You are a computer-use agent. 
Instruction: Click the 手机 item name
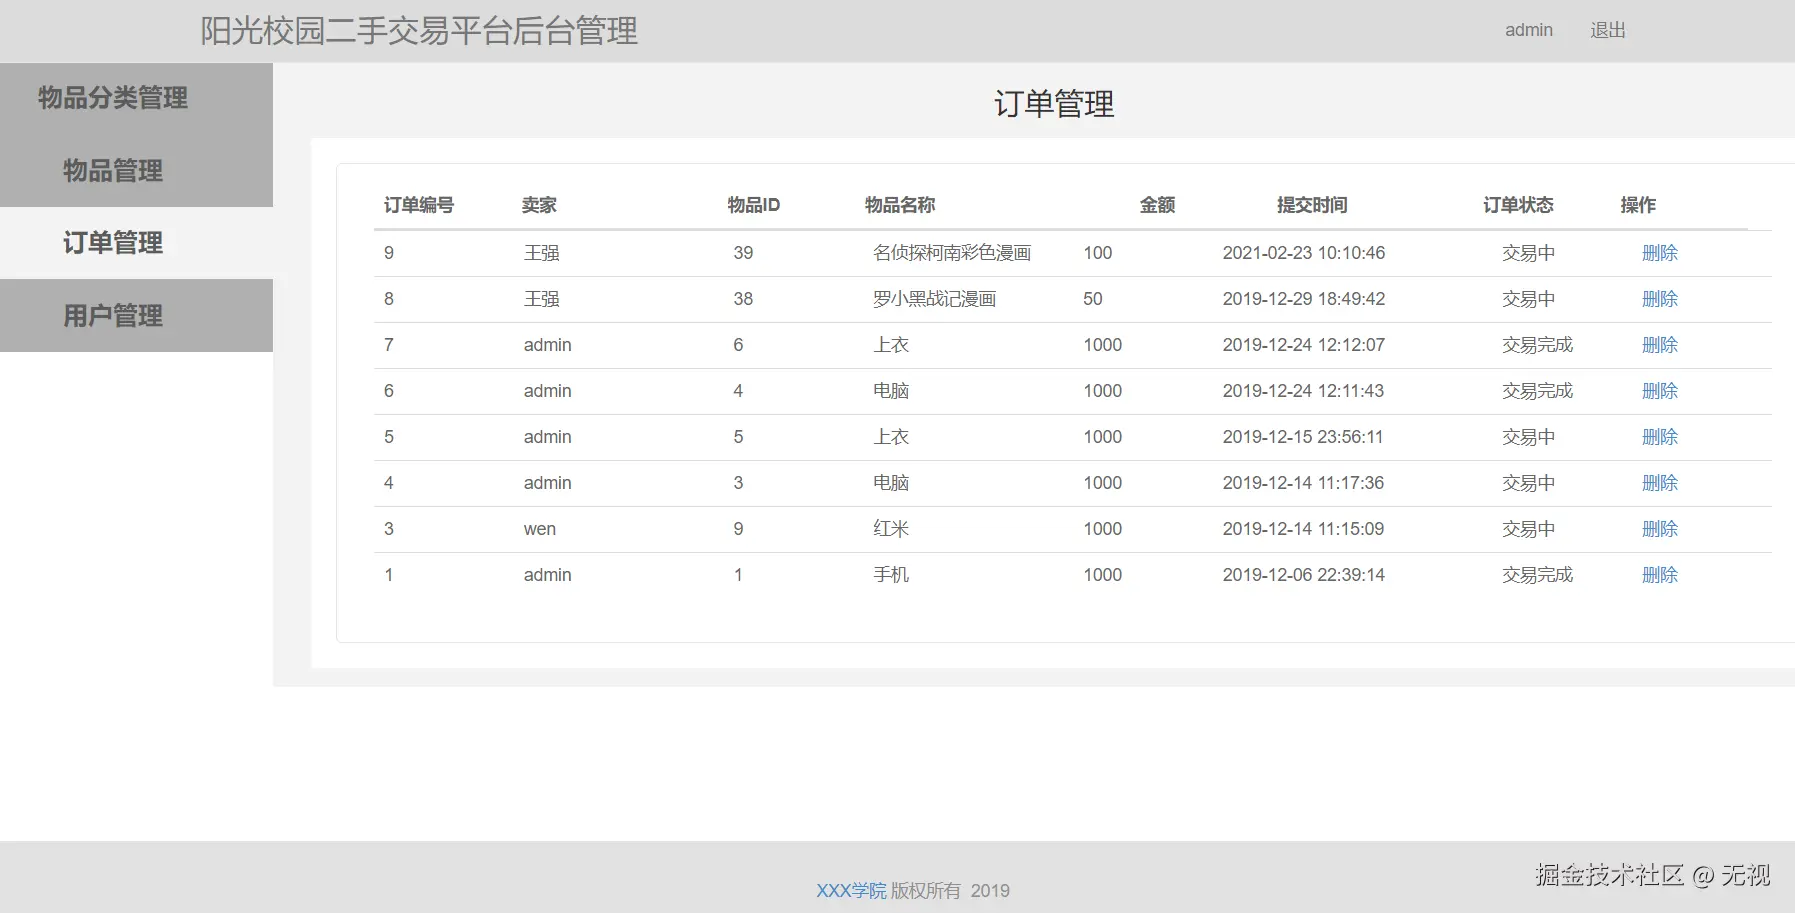coord(891,575)
